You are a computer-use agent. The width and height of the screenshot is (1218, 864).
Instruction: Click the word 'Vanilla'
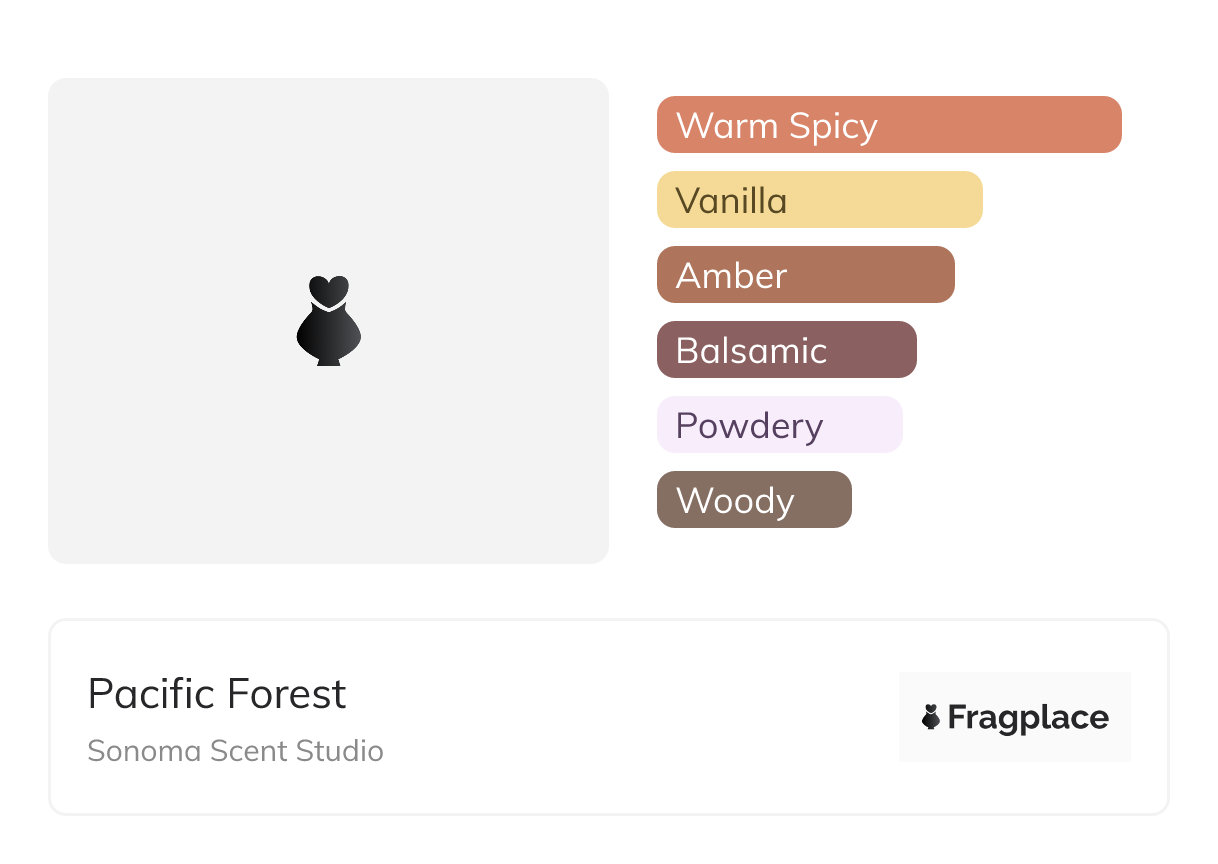731,201
